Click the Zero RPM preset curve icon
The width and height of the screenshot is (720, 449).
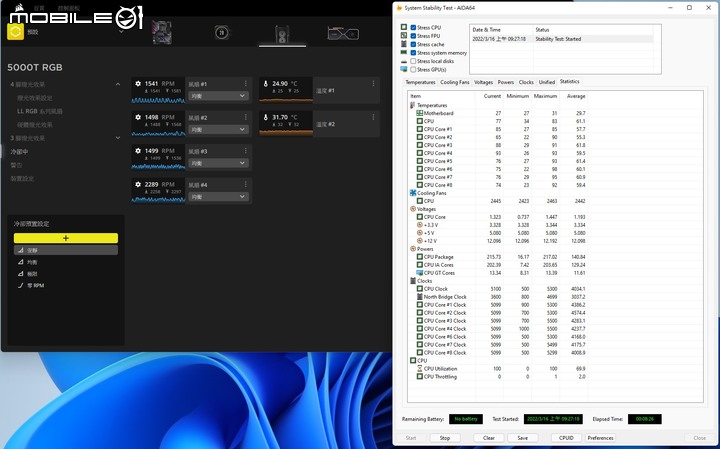pyautogui.click(x=21, y=285)
